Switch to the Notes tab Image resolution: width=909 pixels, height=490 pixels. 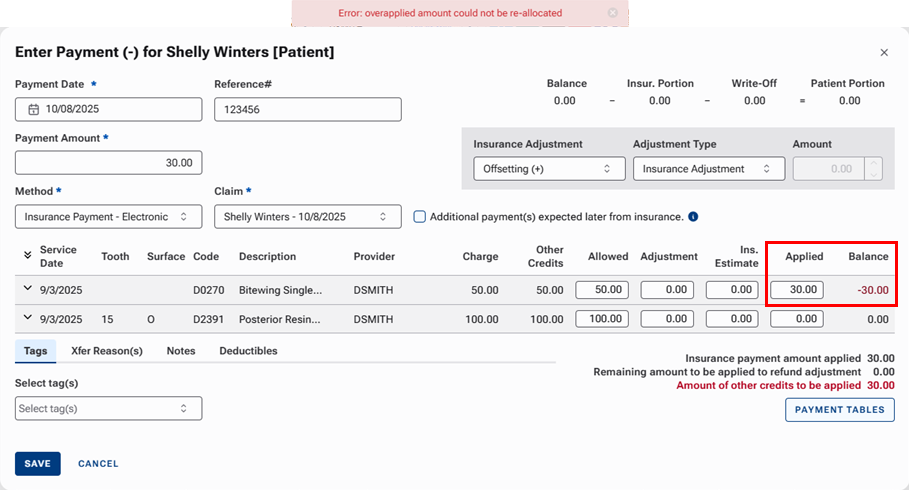click(181, 351)
